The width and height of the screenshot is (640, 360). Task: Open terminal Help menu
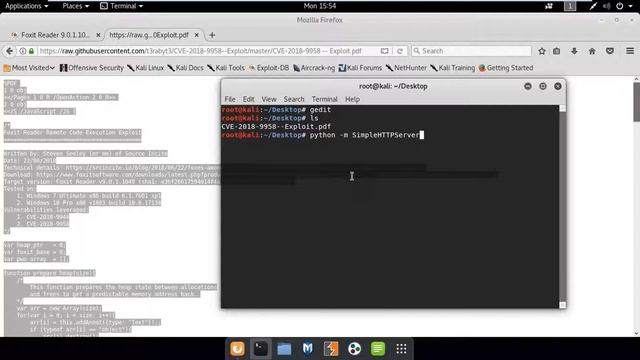pyautogui.click(x=352, y=99)
